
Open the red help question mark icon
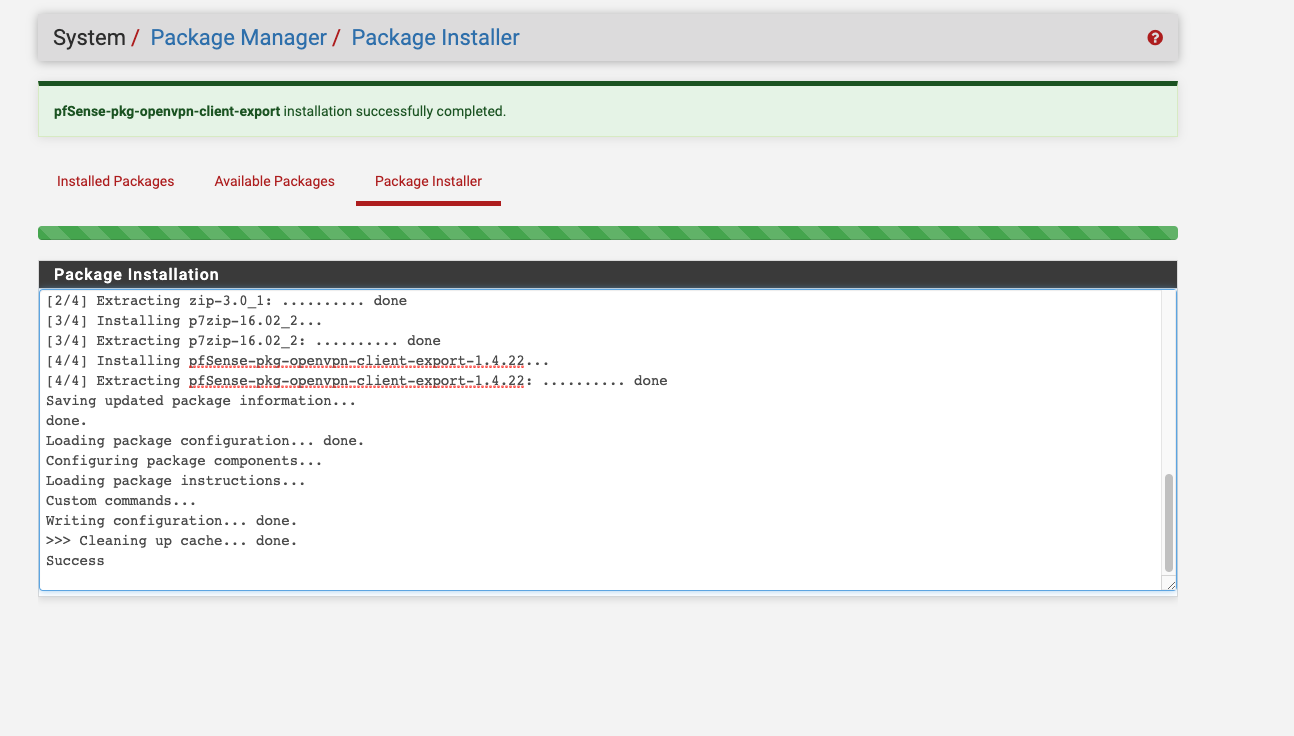(x=1155, y=38)
